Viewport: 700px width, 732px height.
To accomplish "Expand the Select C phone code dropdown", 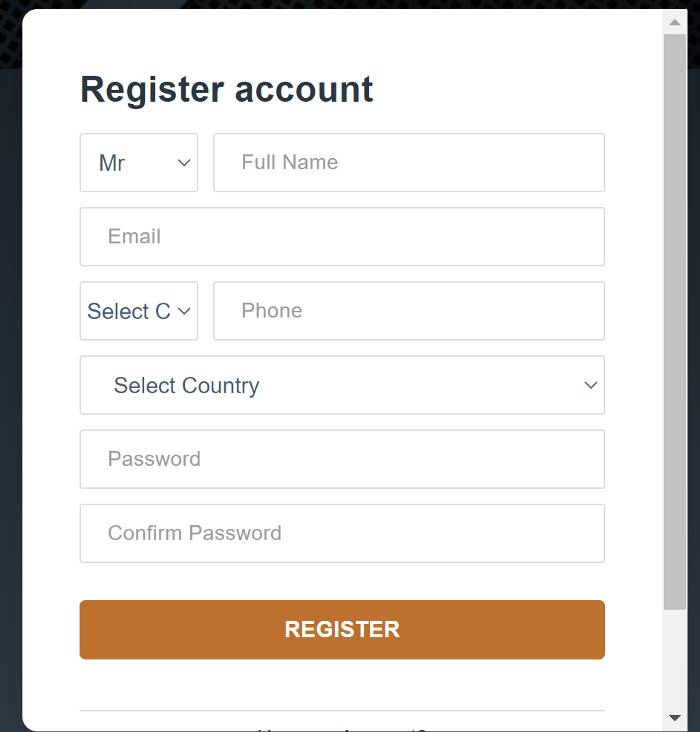I will tap(129, 311).
